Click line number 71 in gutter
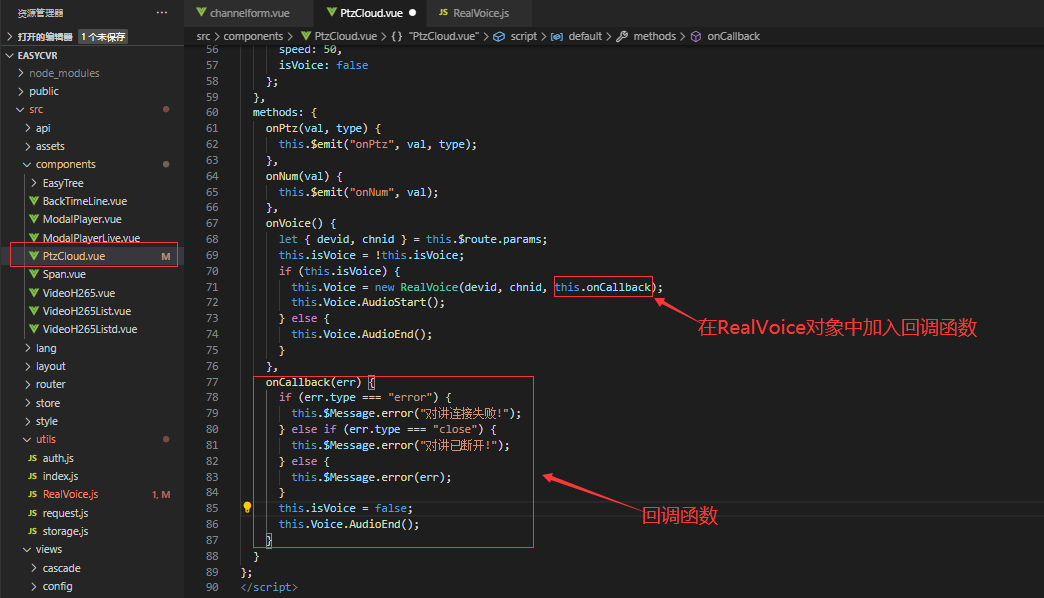The width and height of the screenshot is (1044, 598). click(x=212, y=287)
